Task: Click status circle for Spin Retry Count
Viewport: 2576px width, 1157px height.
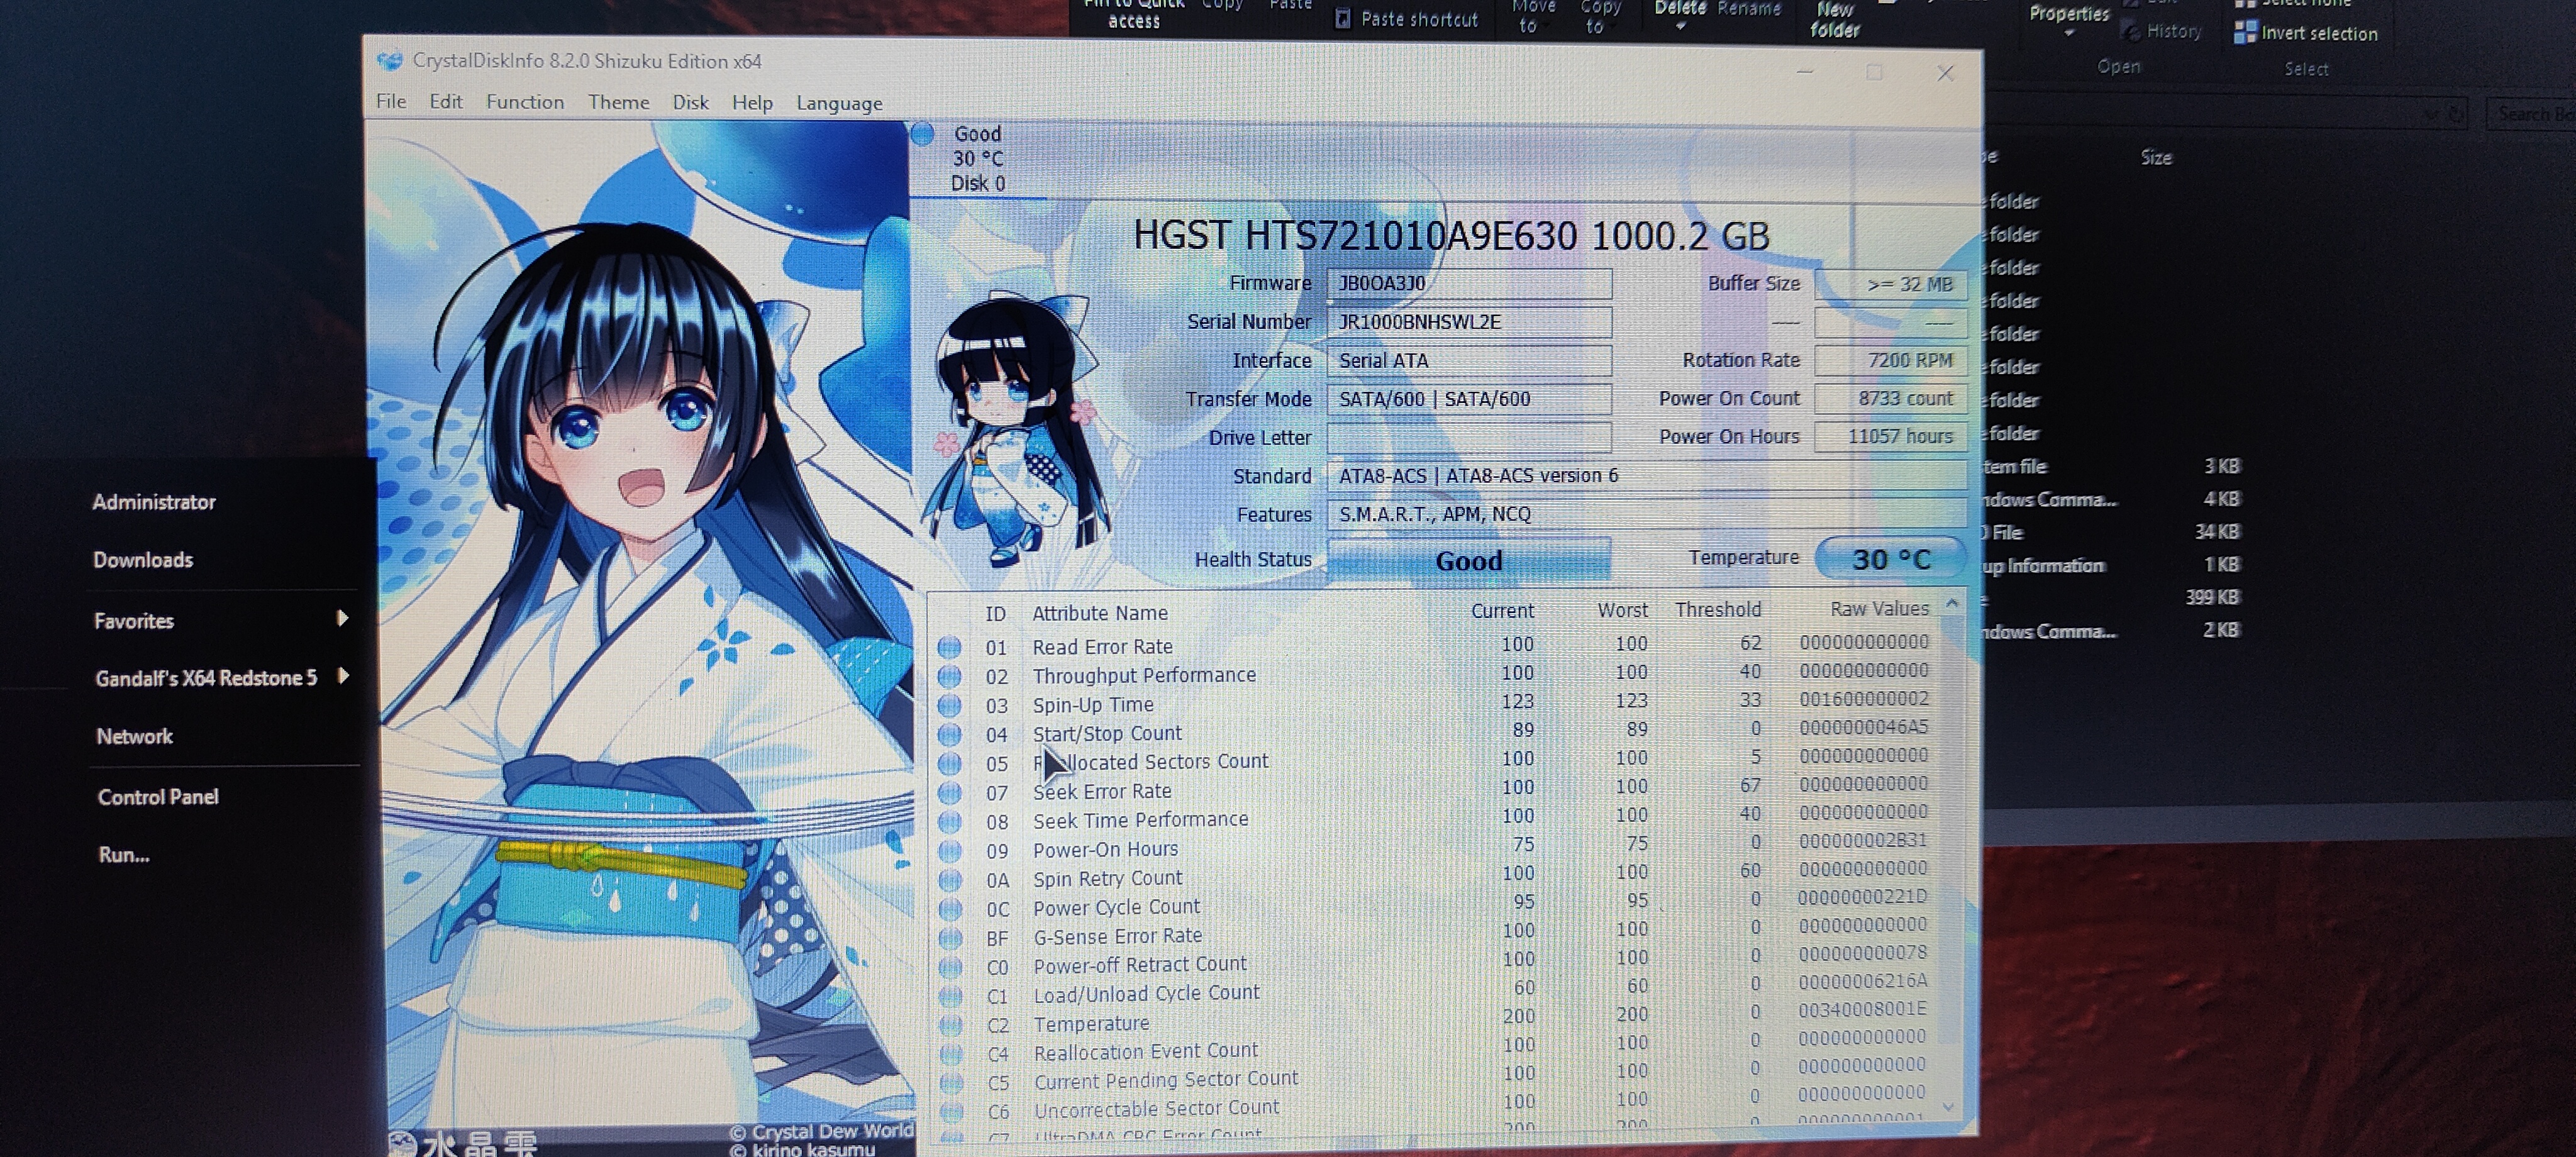Action: click(949, 879)
